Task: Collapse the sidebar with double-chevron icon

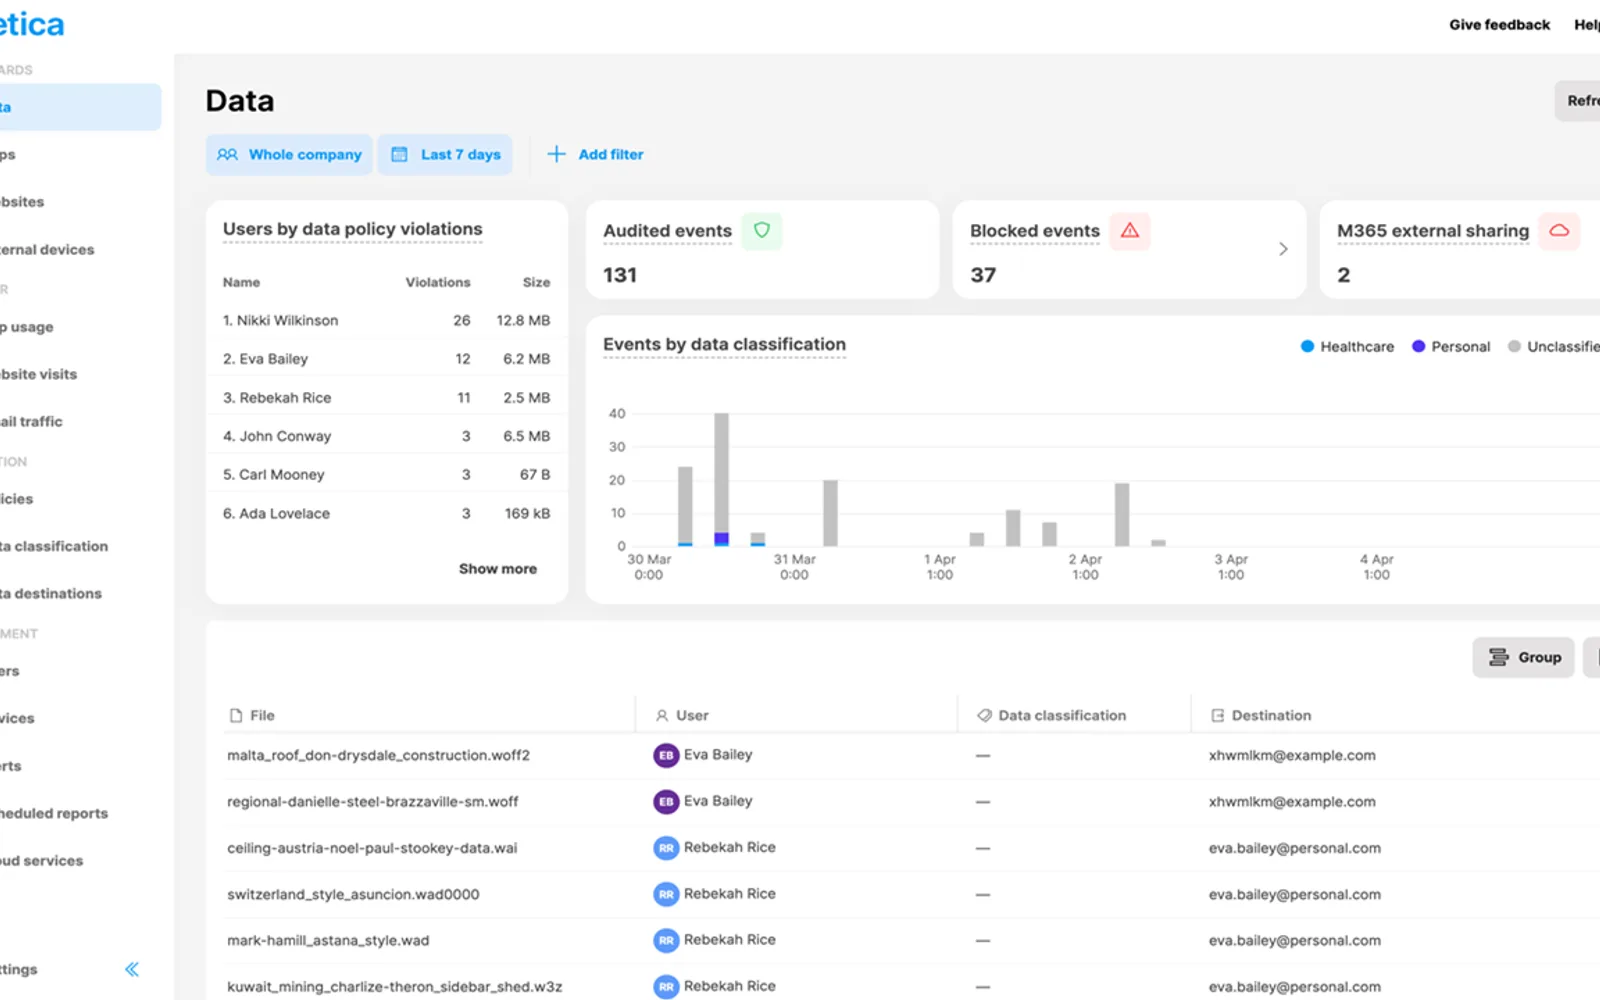Action: pos(132,969)
